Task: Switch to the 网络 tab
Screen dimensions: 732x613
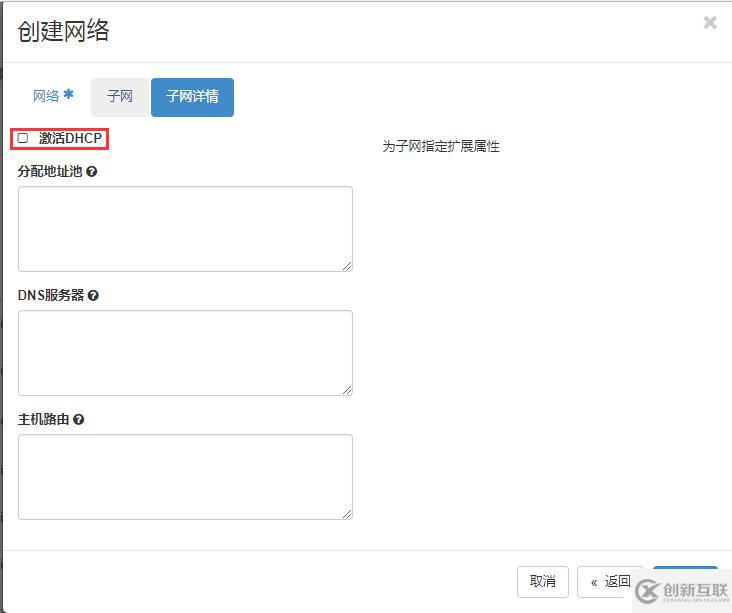Action: (x=53, y=96)
